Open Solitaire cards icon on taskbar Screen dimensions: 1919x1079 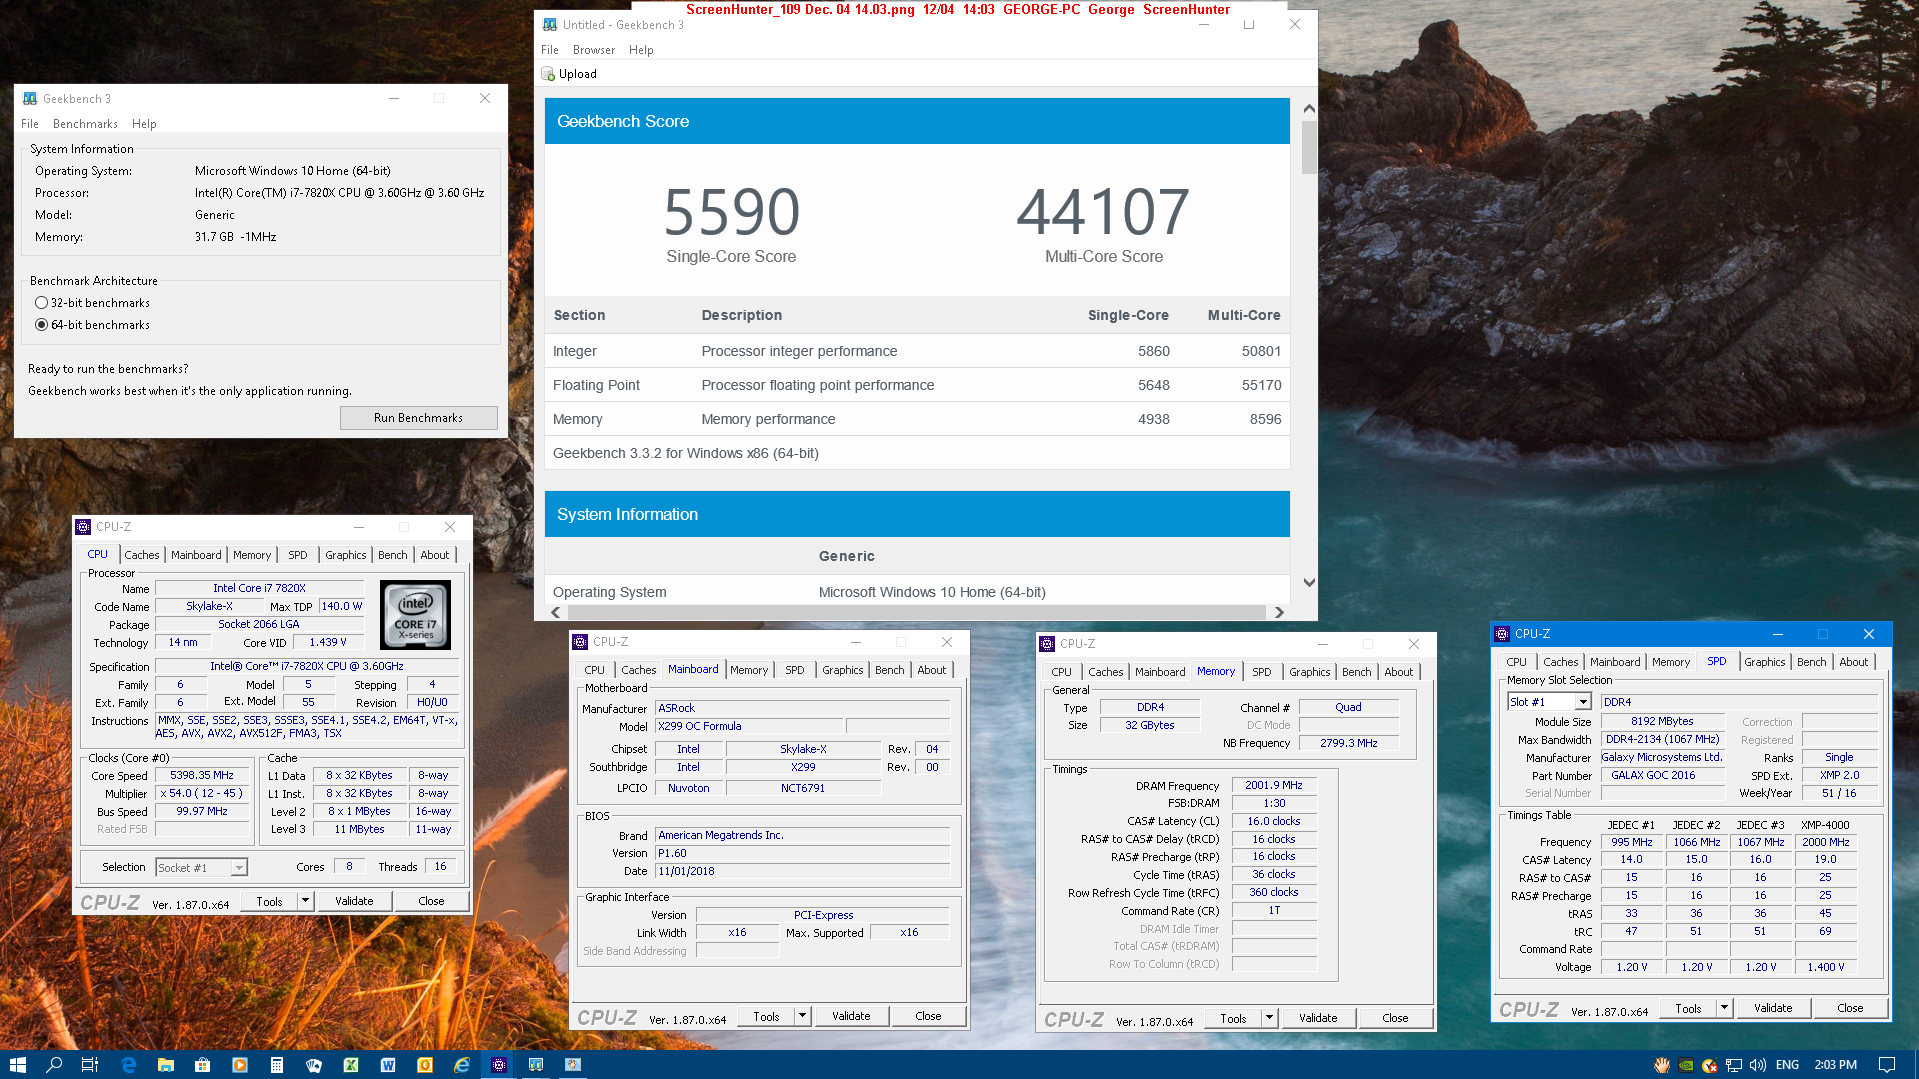click(x=314, y=1065)
